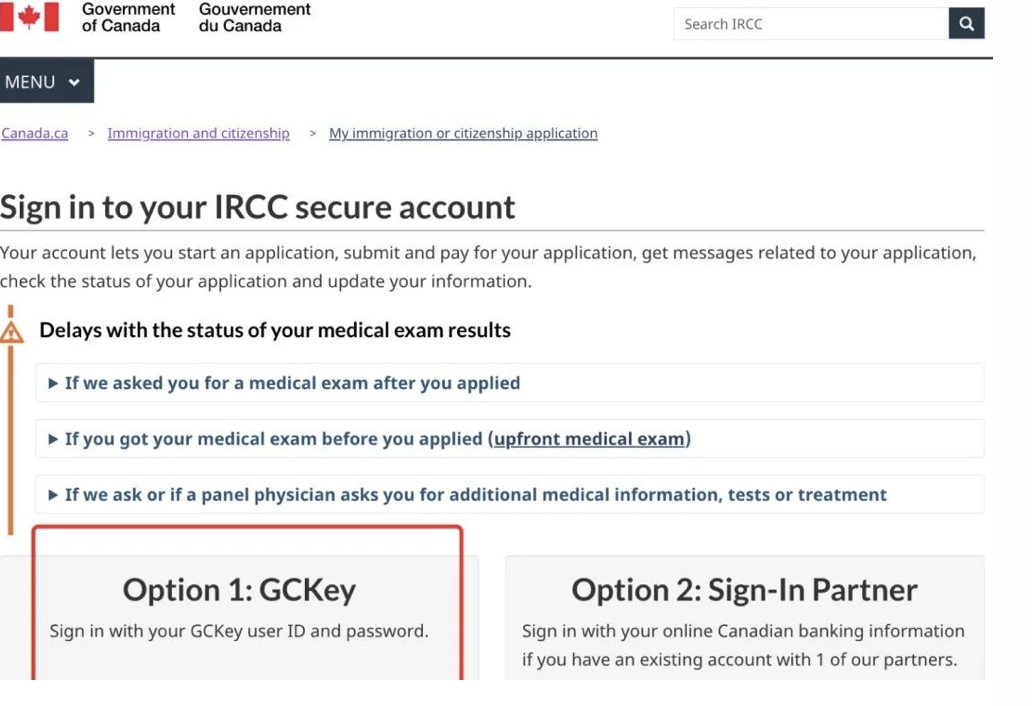The width and height of the screenshot is (1032, 706).
Task: Go to Canada.ca breadcrumb
Action: 35,133
